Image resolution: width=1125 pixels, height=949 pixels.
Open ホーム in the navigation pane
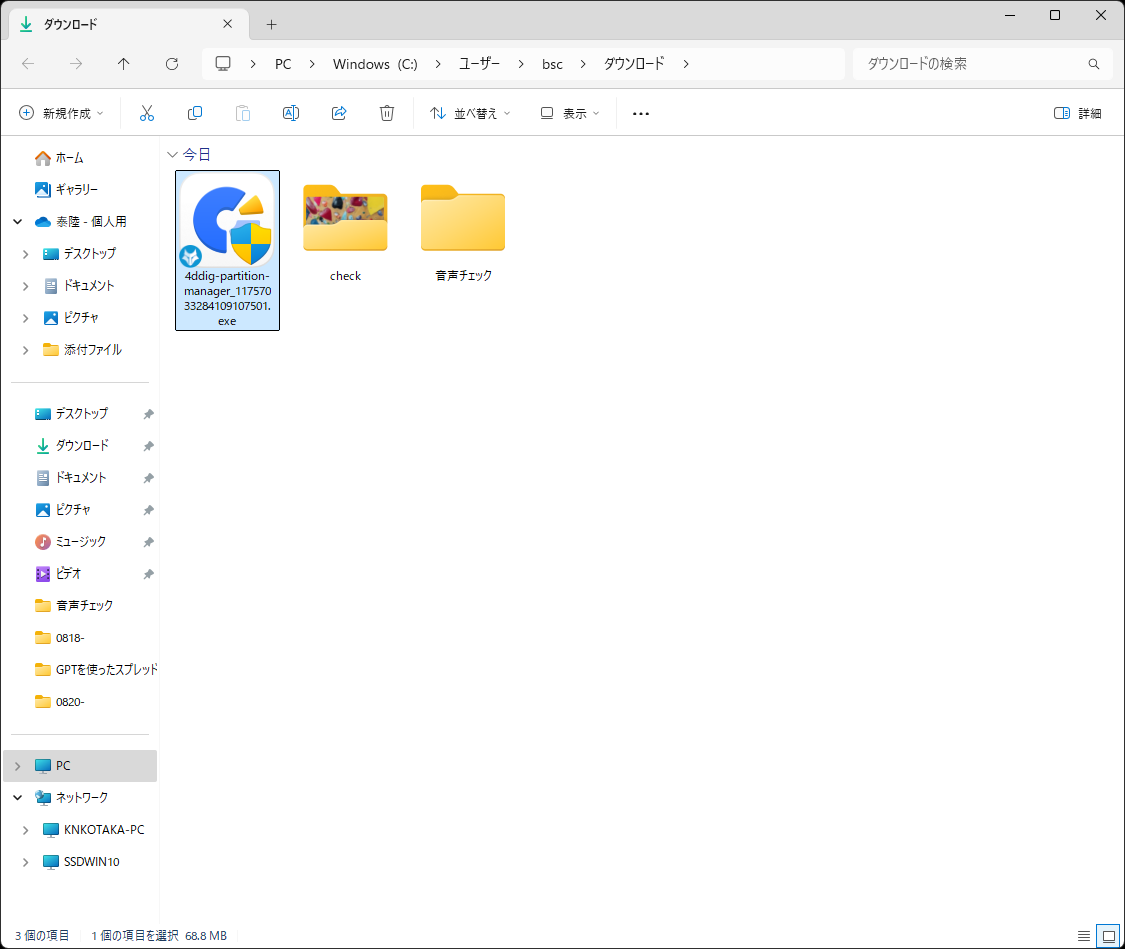coord(59,158)
